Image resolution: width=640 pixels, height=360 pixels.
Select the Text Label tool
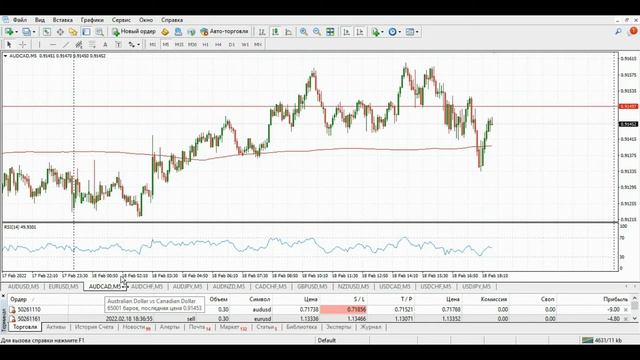pyautogui.click(x=118, y=44)
